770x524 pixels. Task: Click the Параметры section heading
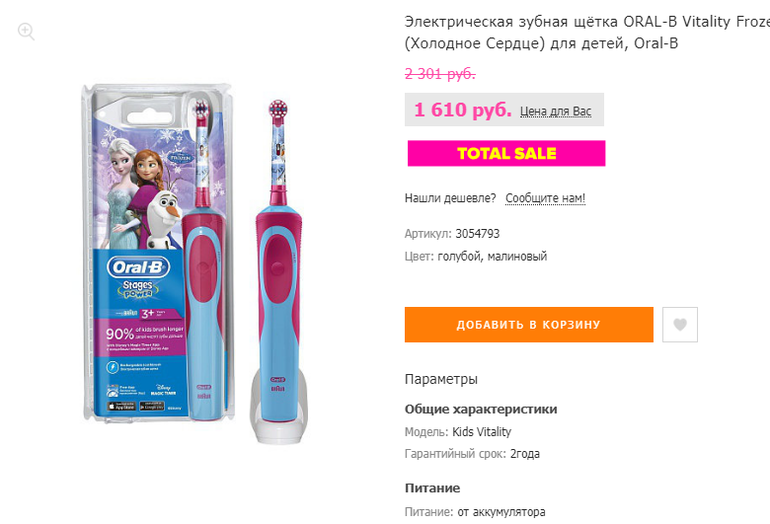coord(441,379)
